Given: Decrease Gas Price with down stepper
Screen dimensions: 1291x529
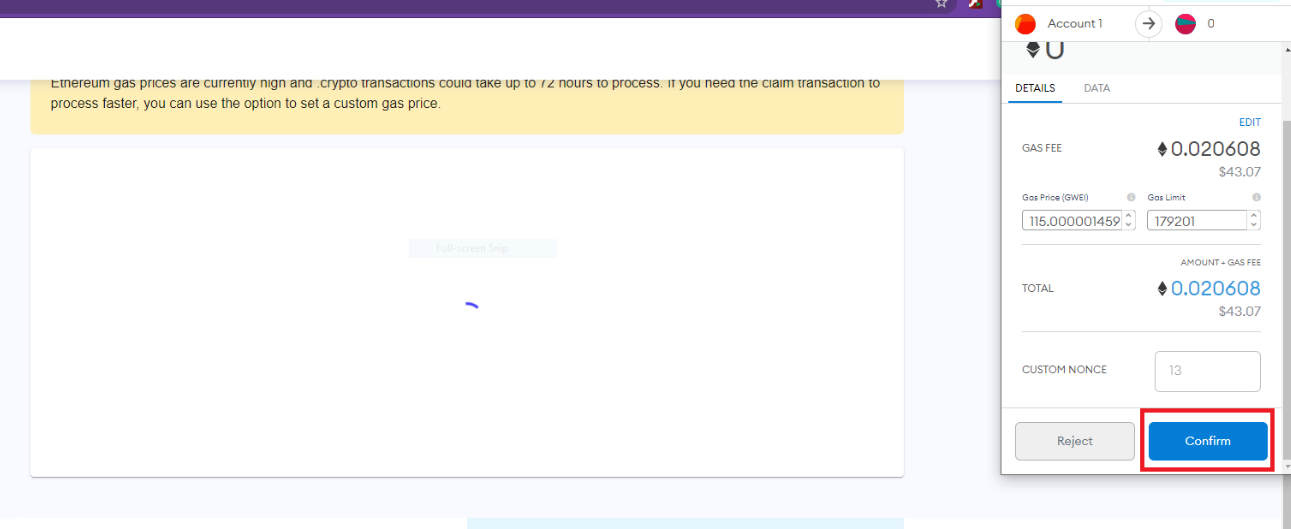Looking at the screenshot, I should [x=1129, y=225].
